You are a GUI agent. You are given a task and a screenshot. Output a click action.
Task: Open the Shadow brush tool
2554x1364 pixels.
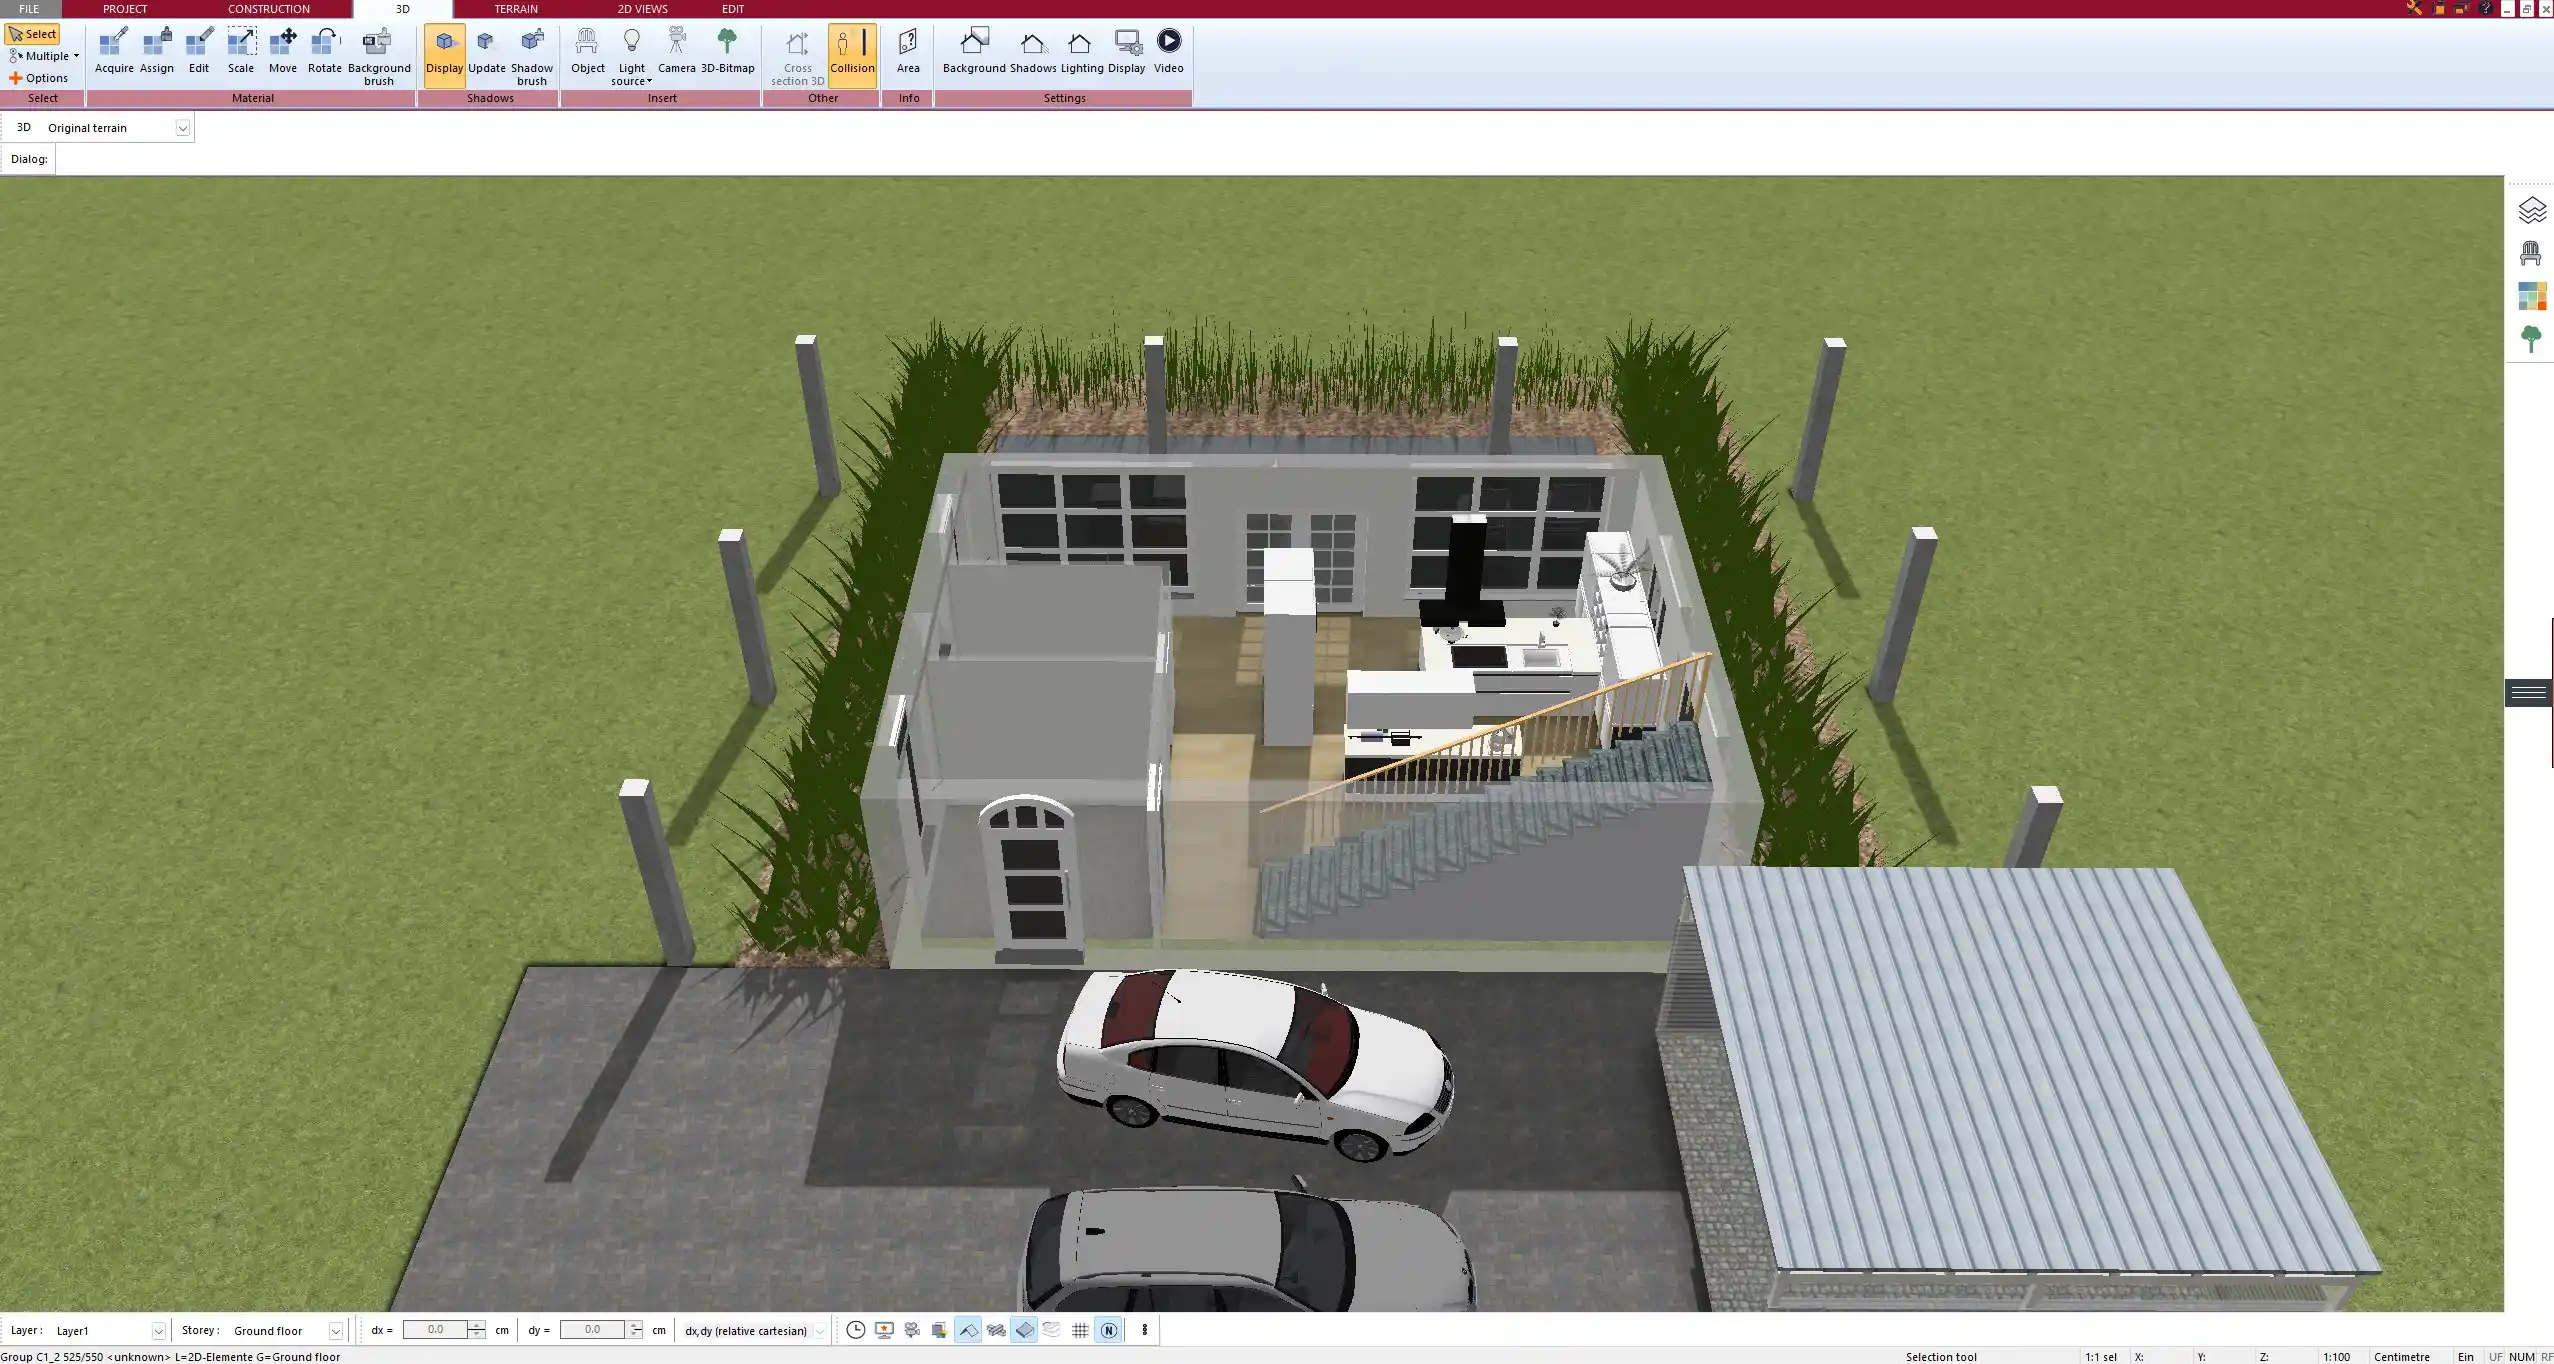[x=531, y=48]
